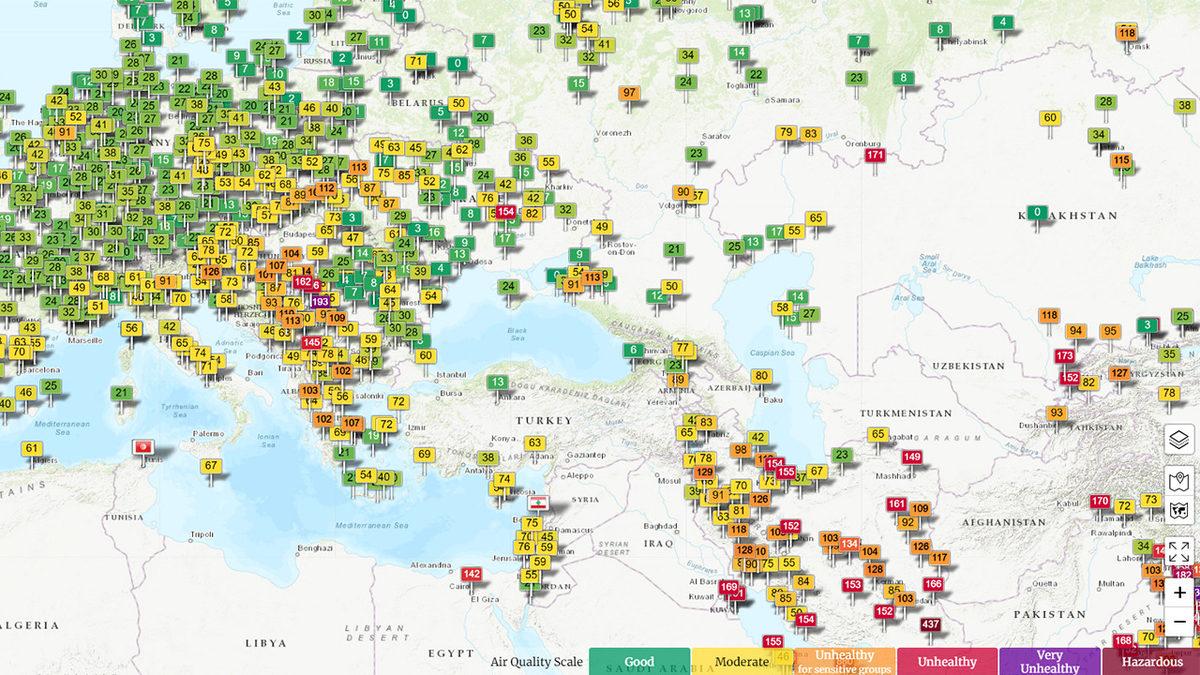1200x675 pixels.
Task: Click the purple Very Unhealthy legend
Action: tap(1049, 661)
